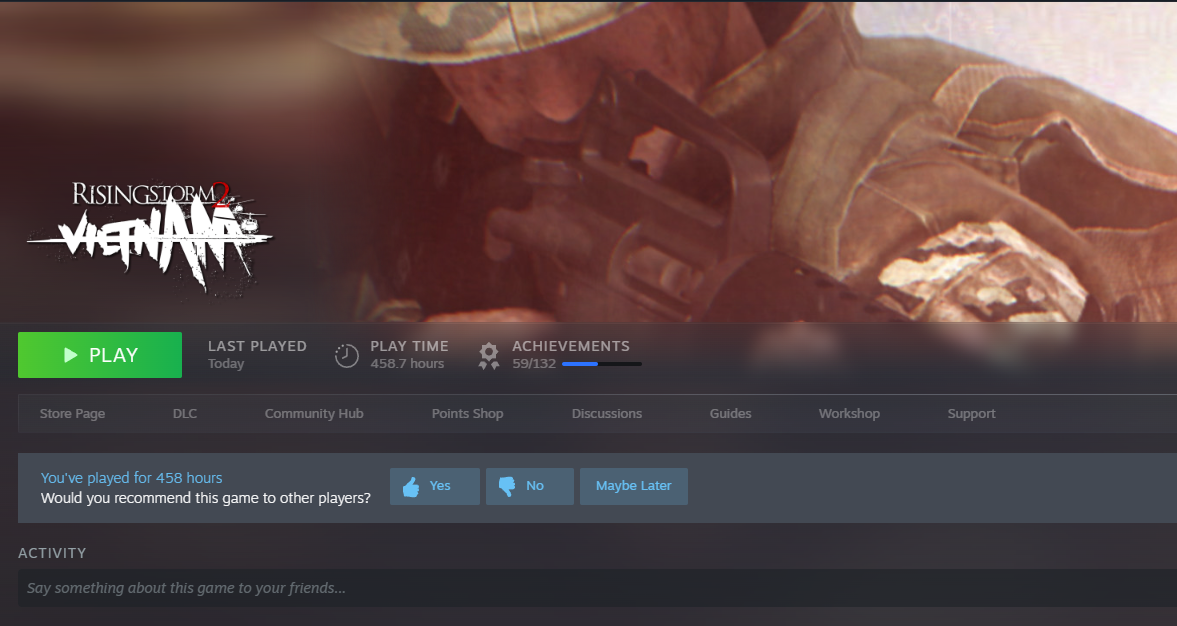Click the 'You've played for 458 hours' link

point(131,478)
